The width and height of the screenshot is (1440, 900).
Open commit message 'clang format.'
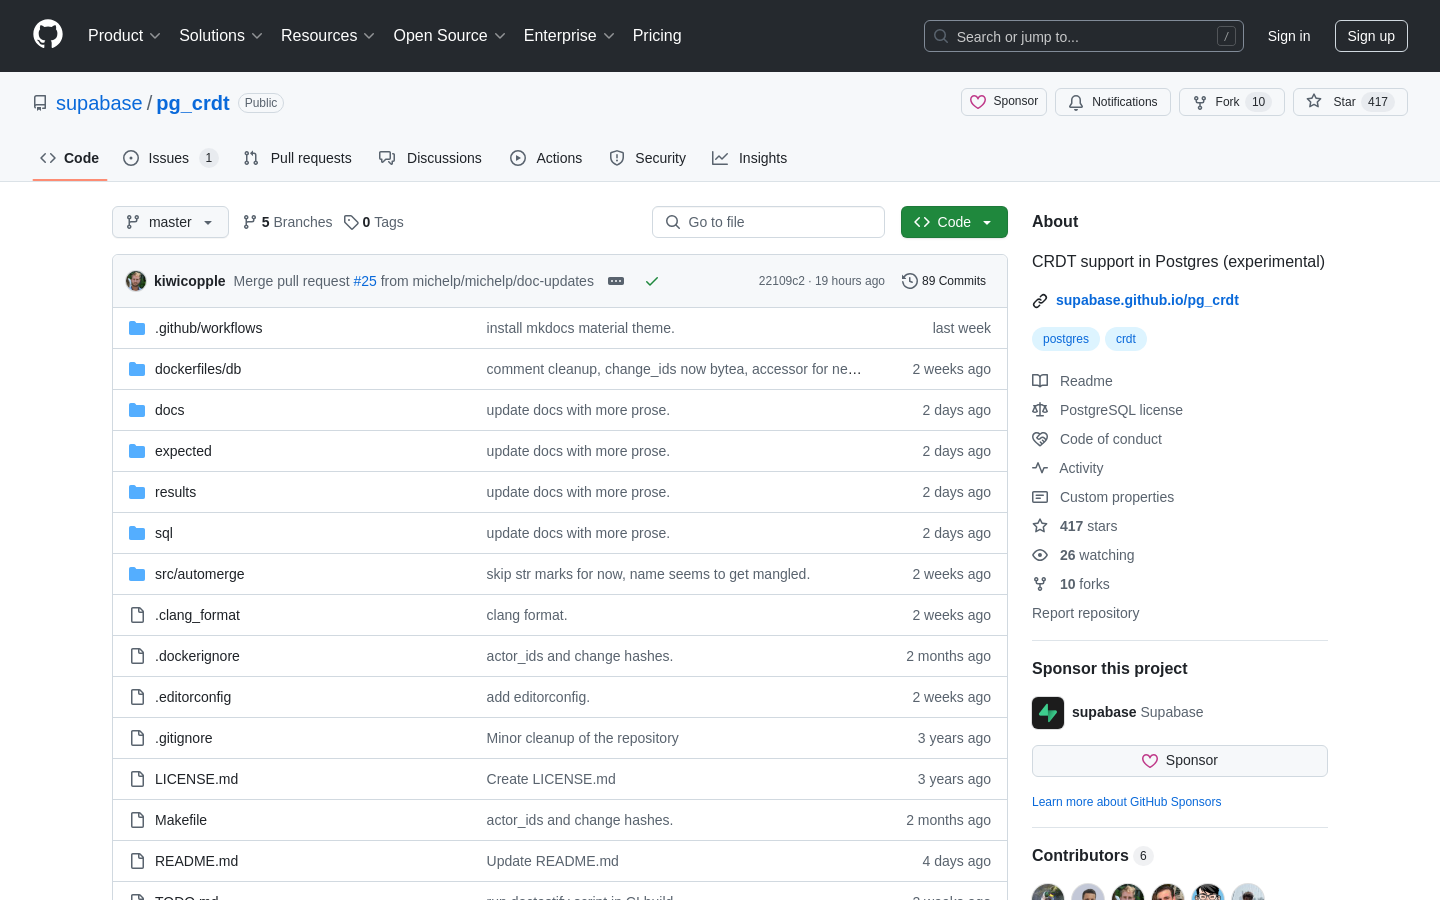click(x=527, y=615)
